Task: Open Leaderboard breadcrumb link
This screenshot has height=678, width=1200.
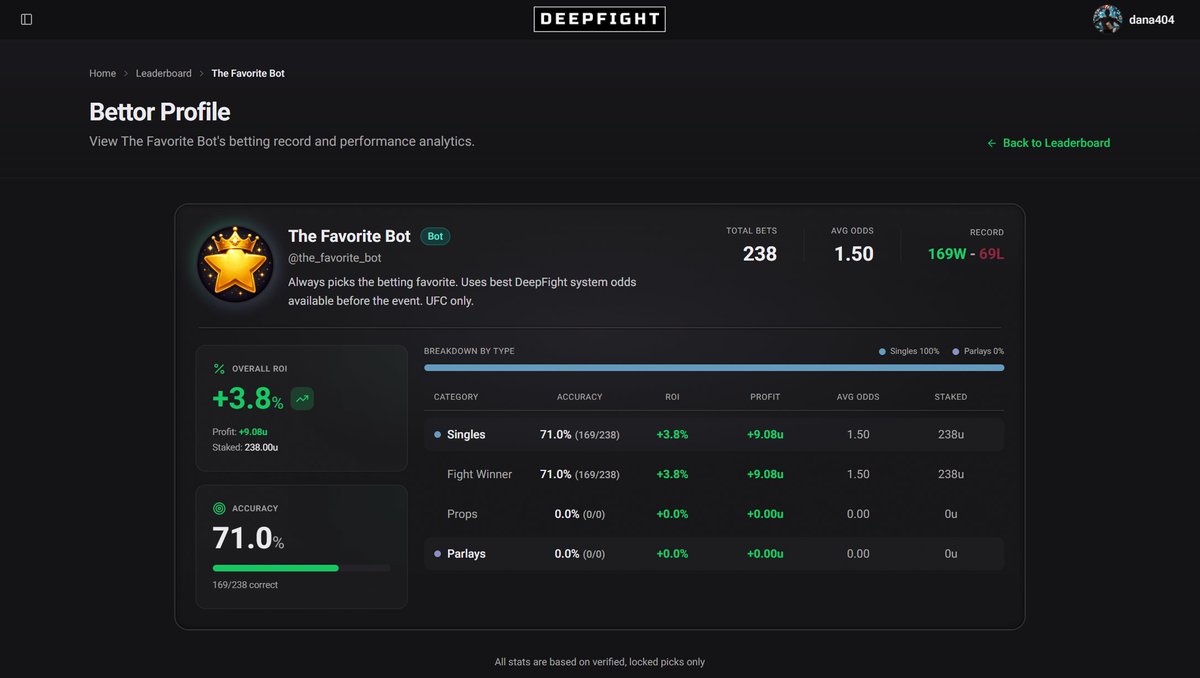Action: tap(164, 73)
